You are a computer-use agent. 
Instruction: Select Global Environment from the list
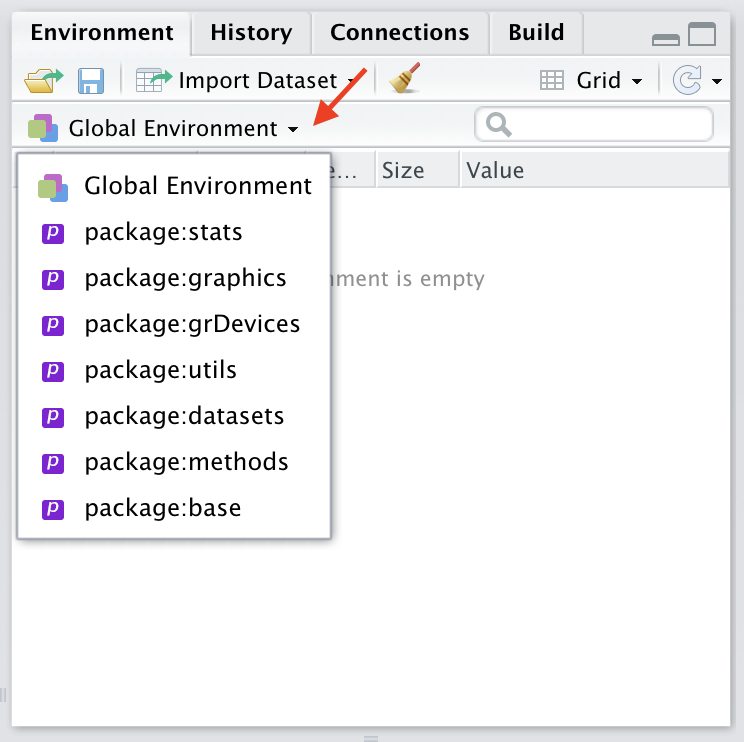tap(197, 186)
